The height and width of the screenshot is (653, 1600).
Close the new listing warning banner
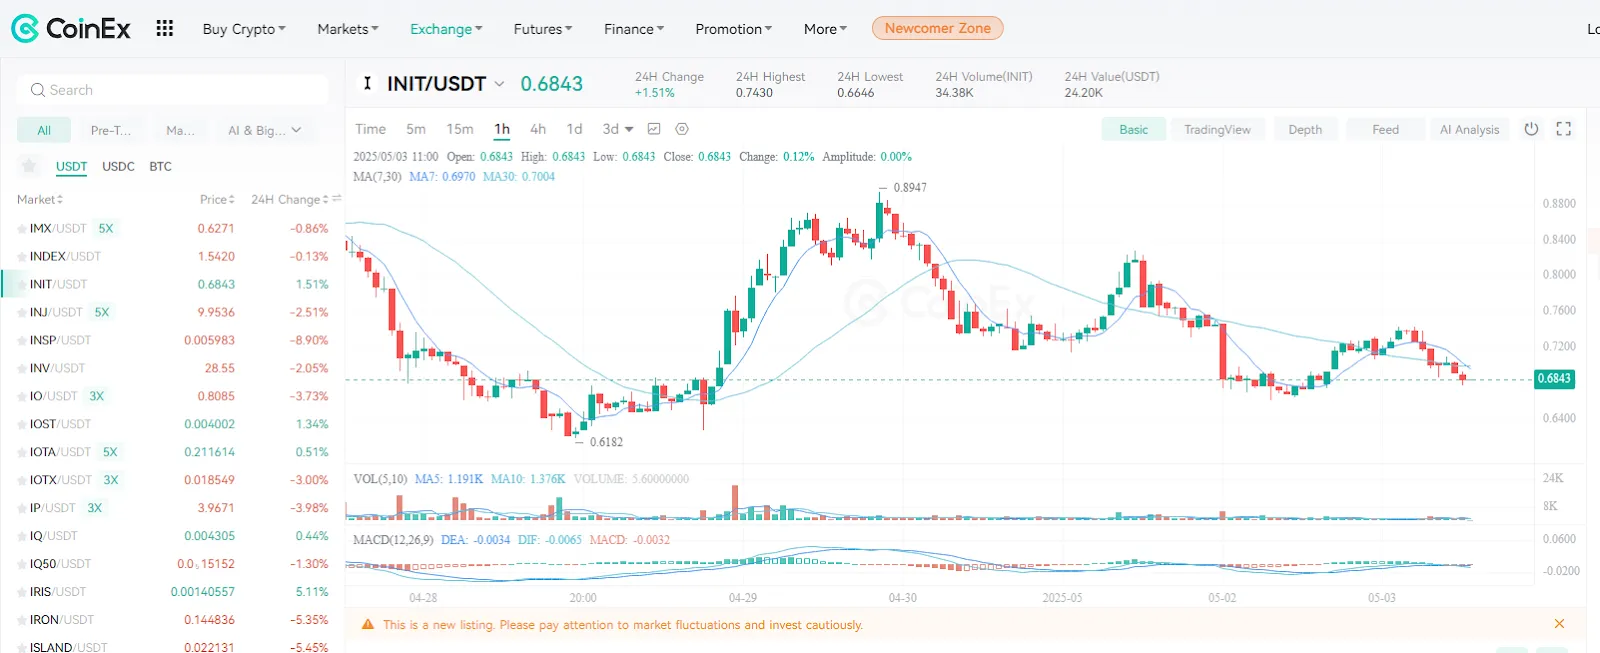point(1559,624)
